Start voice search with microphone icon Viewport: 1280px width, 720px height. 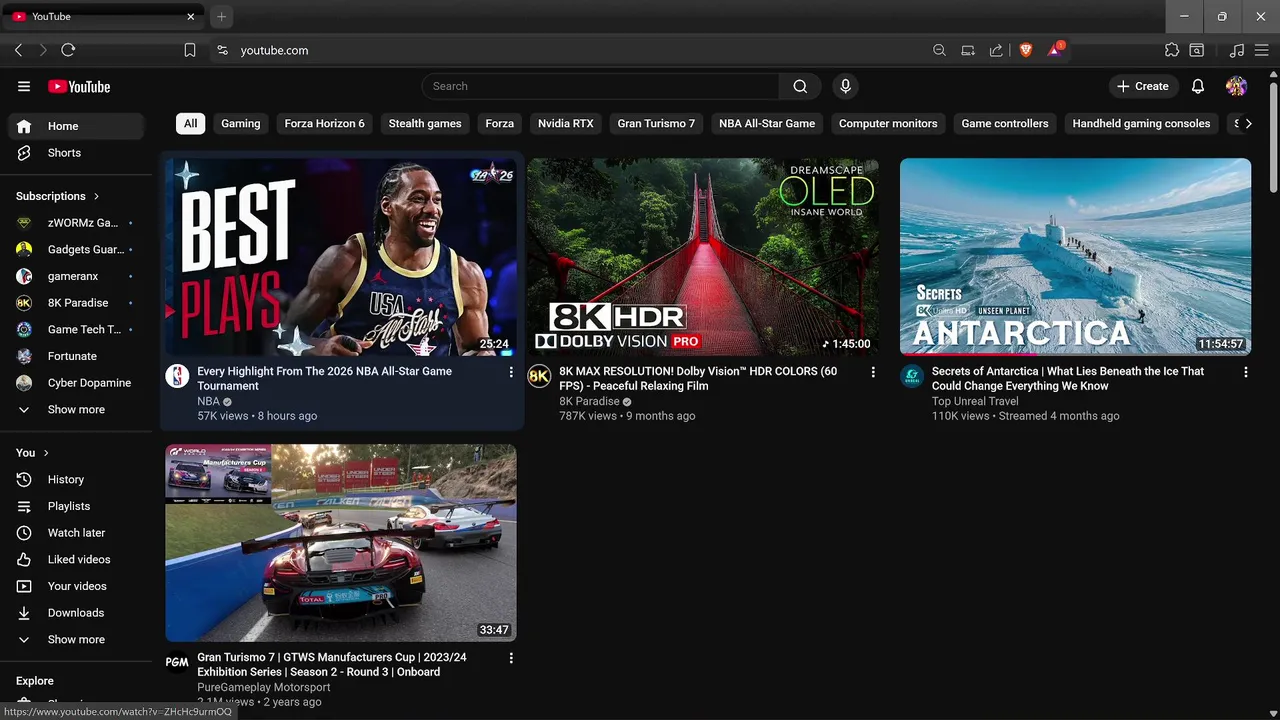pos(845,87)
